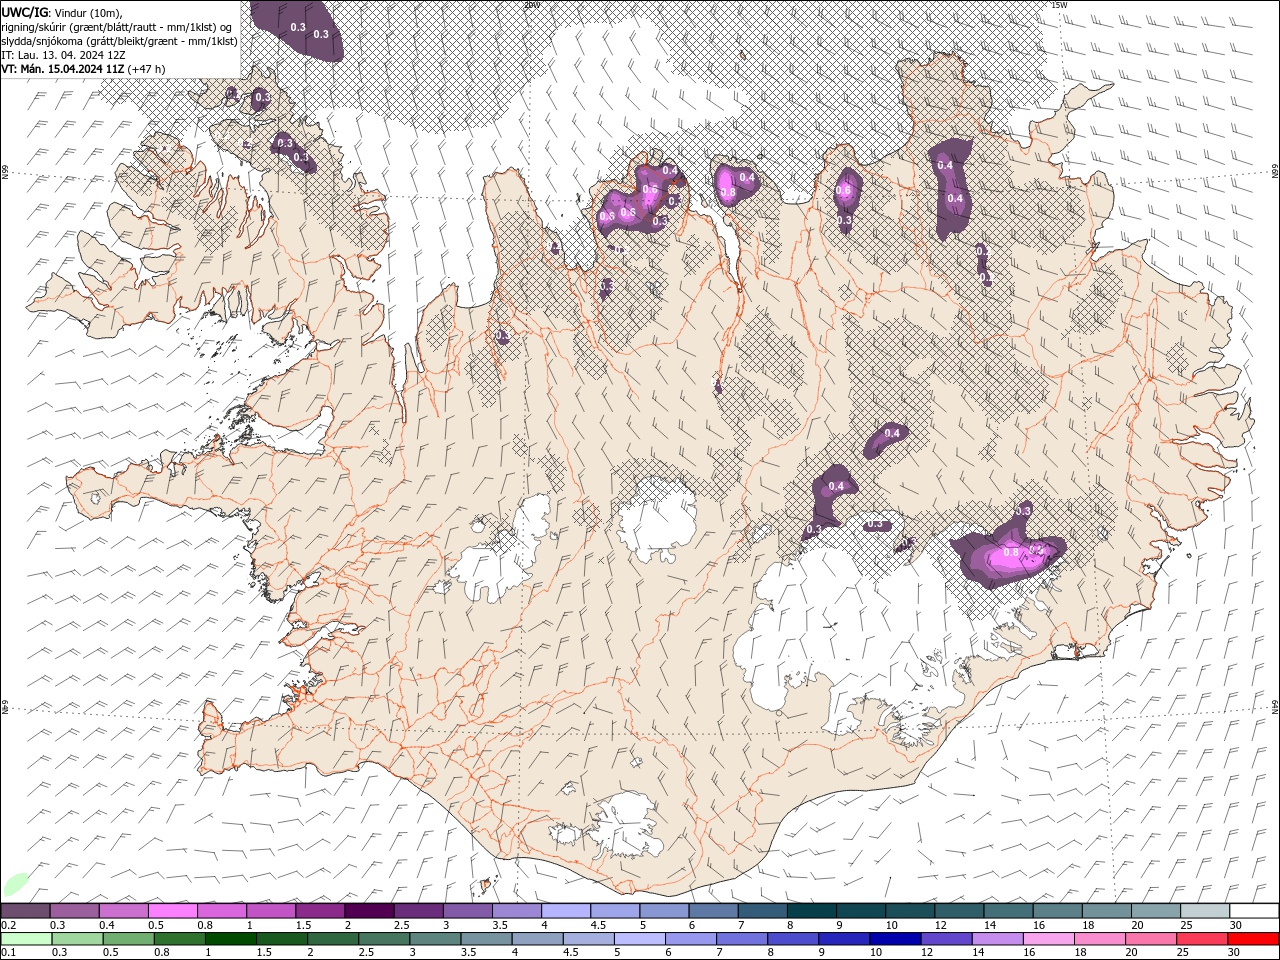This screenshot has width=1280, height=960.
Task: Click the dark green 1–1.5 rain legend swatch
Action: 230,939
